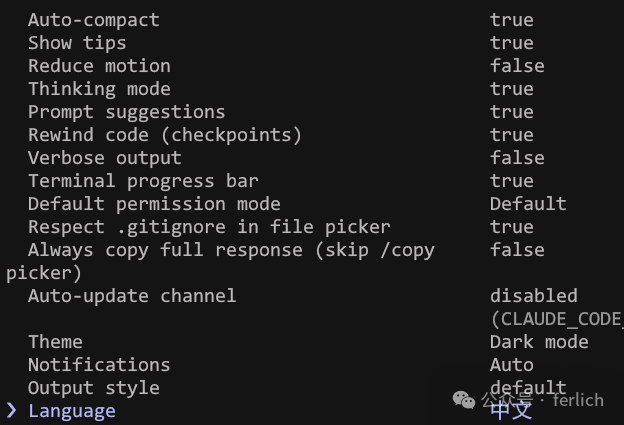Click the Respect .gitignore in file picker label
Screen dimensions: 624x425
[209, 227]
